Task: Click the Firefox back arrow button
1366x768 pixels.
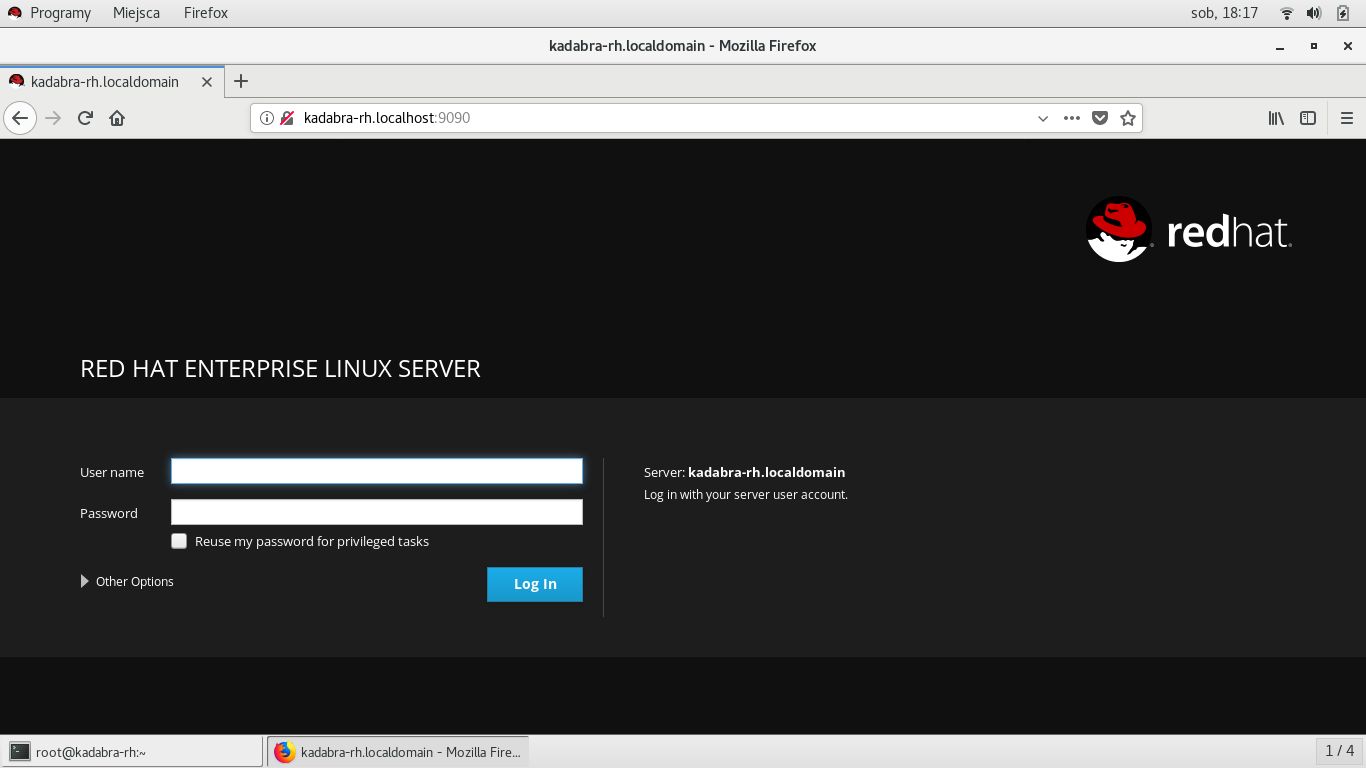Action: pyautogui.click(x=20, y=118)
